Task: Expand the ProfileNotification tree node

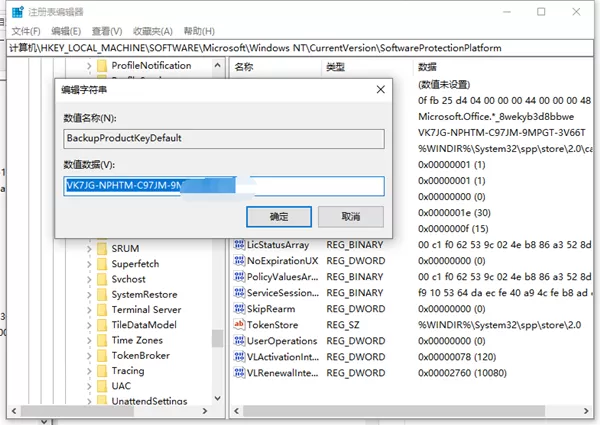Action: tap(89, 66)
